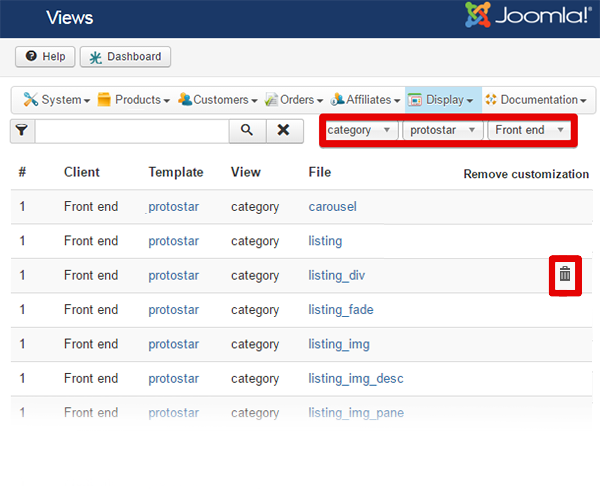Click the Remove customization column header
Viewport: 600px width, 489px height.
tap(526, 174)
